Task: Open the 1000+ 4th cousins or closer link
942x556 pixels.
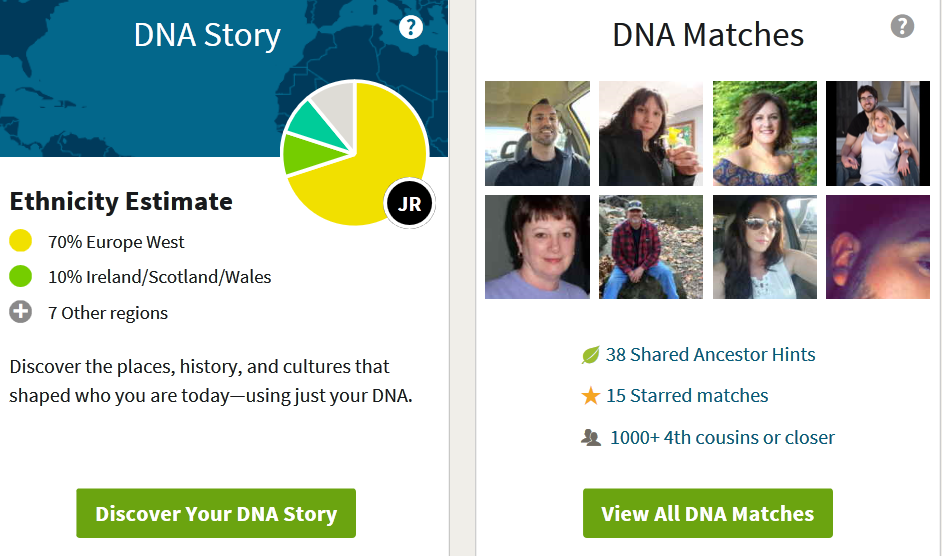Action: [722, 438]
